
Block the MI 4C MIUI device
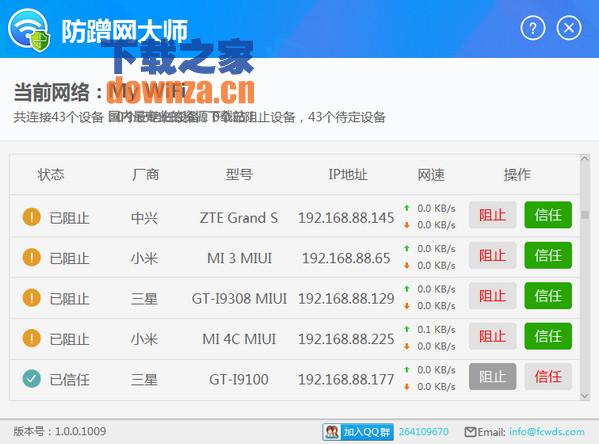click(492, 336)
